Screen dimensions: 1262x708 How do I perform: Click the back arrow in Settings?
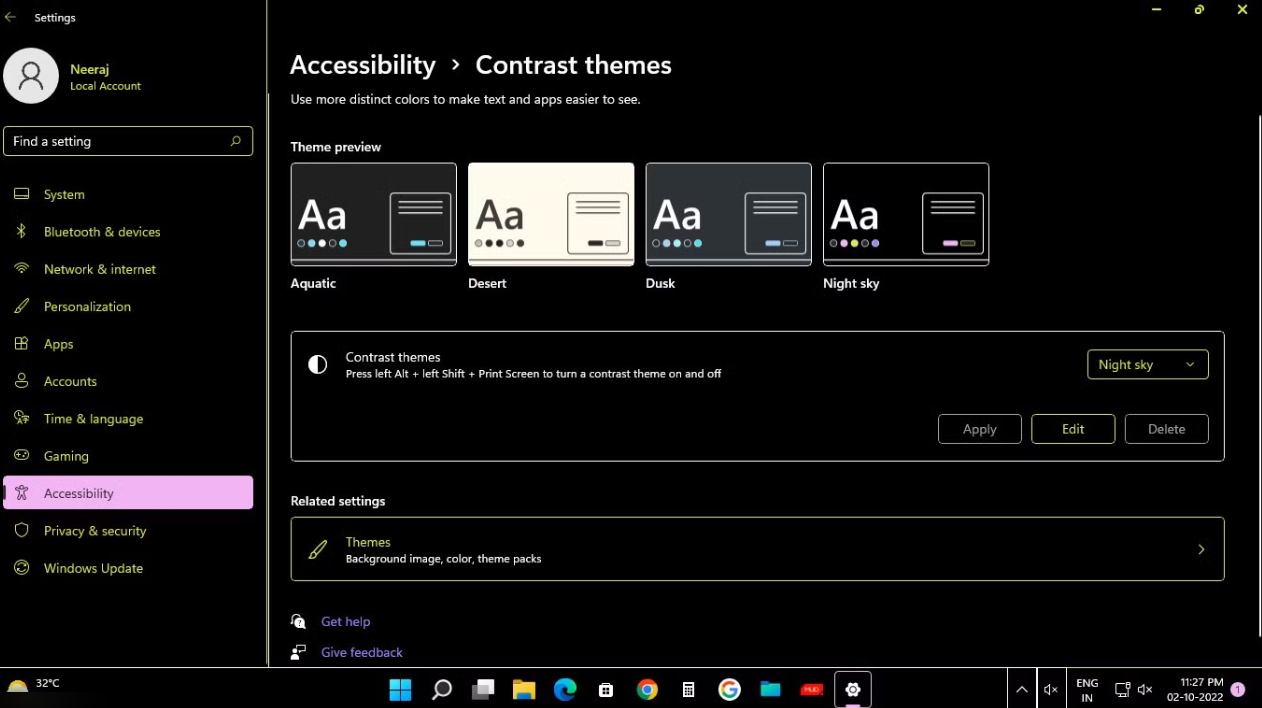point(11,18)
